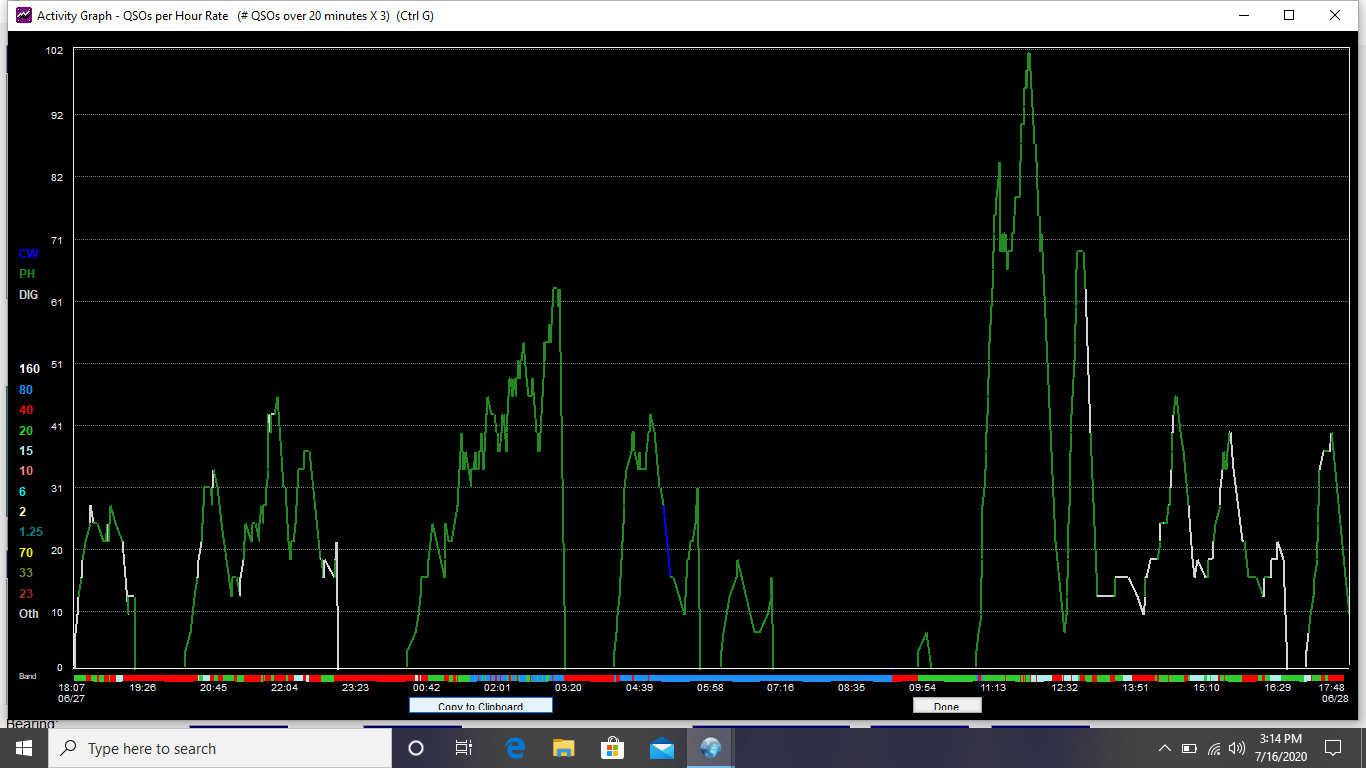Select the CW mode legend label
1366x768 pixels.
click(28, 254)
